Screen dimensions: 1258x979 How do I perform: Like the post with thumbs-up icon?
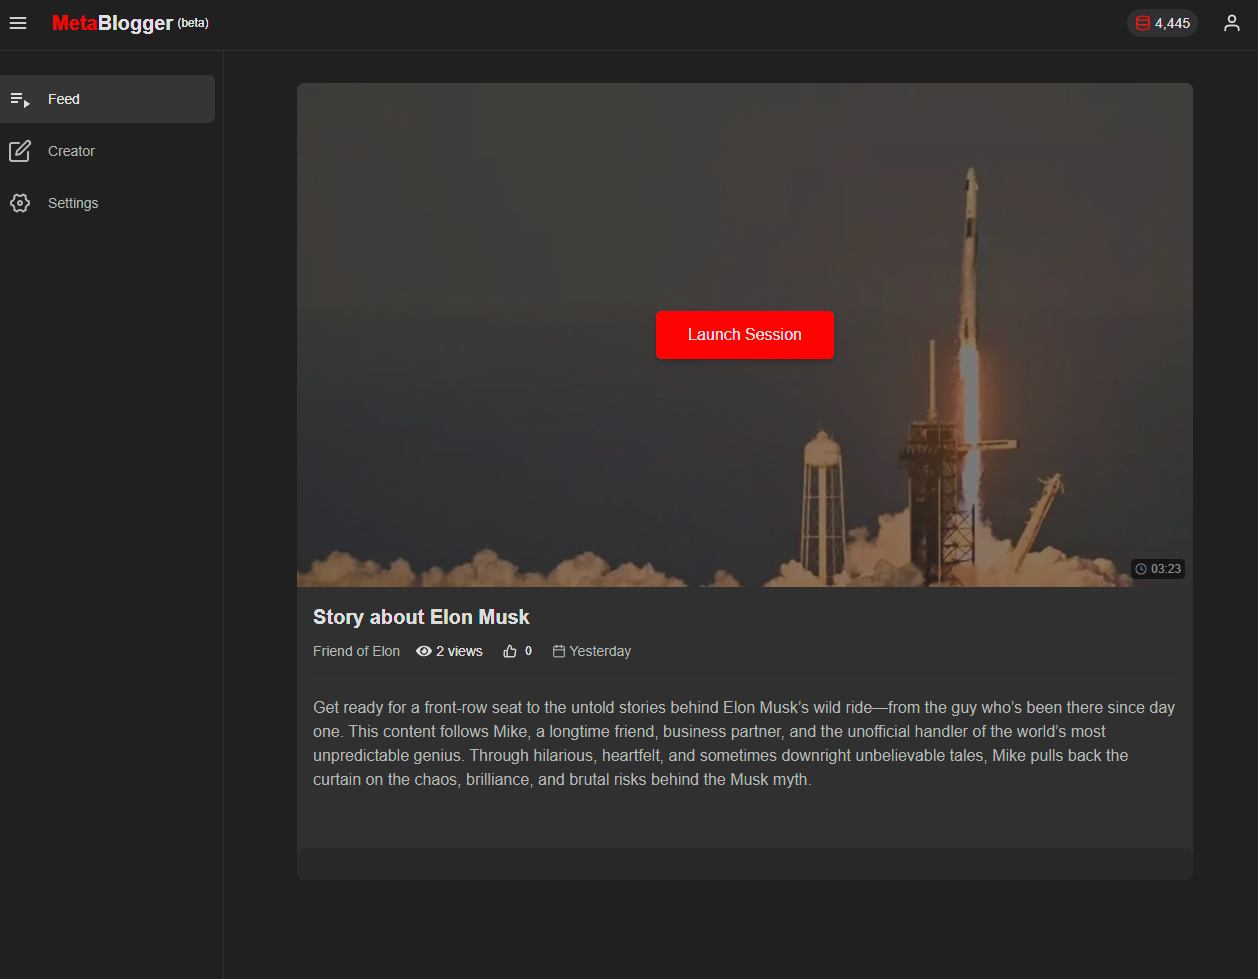510,651
